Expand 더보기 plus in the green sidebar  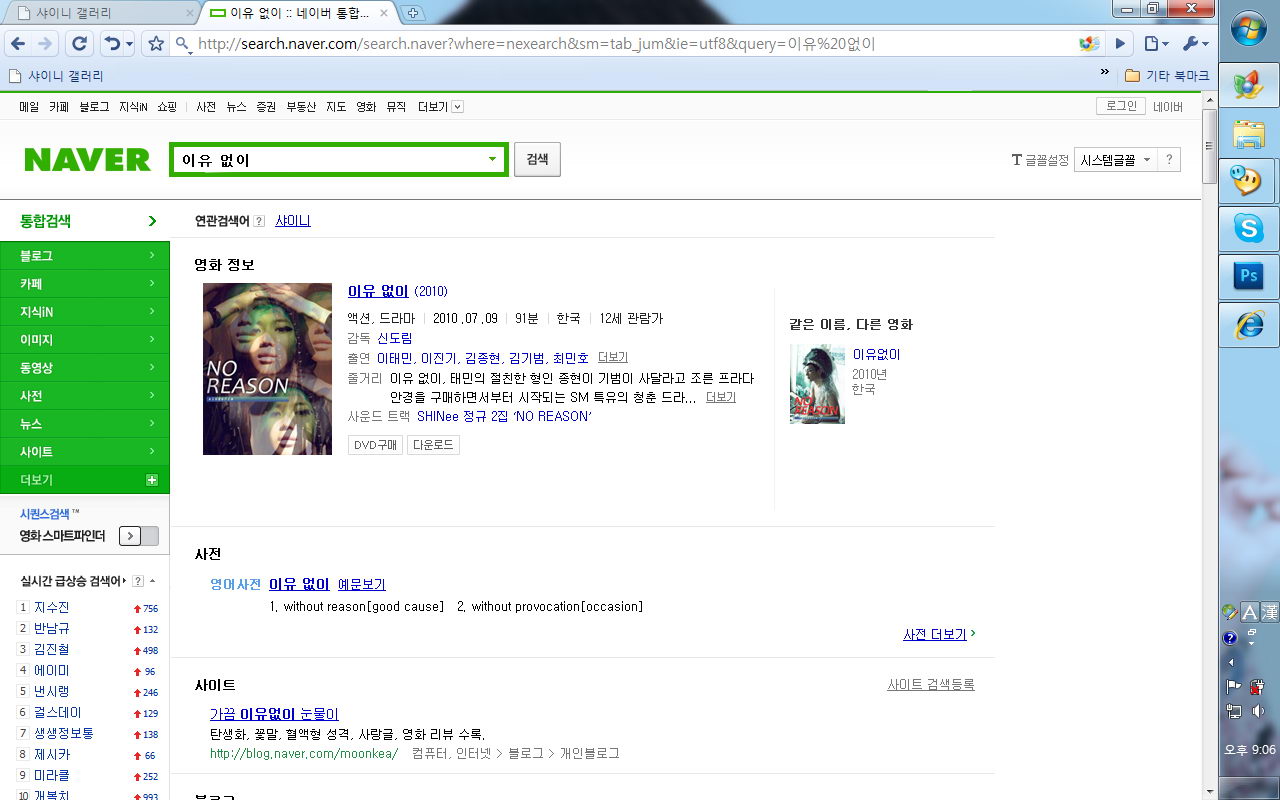(152, 480)
